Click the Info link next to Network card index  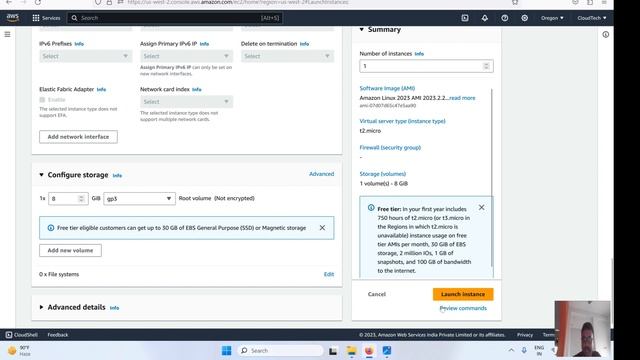[197, 89]
